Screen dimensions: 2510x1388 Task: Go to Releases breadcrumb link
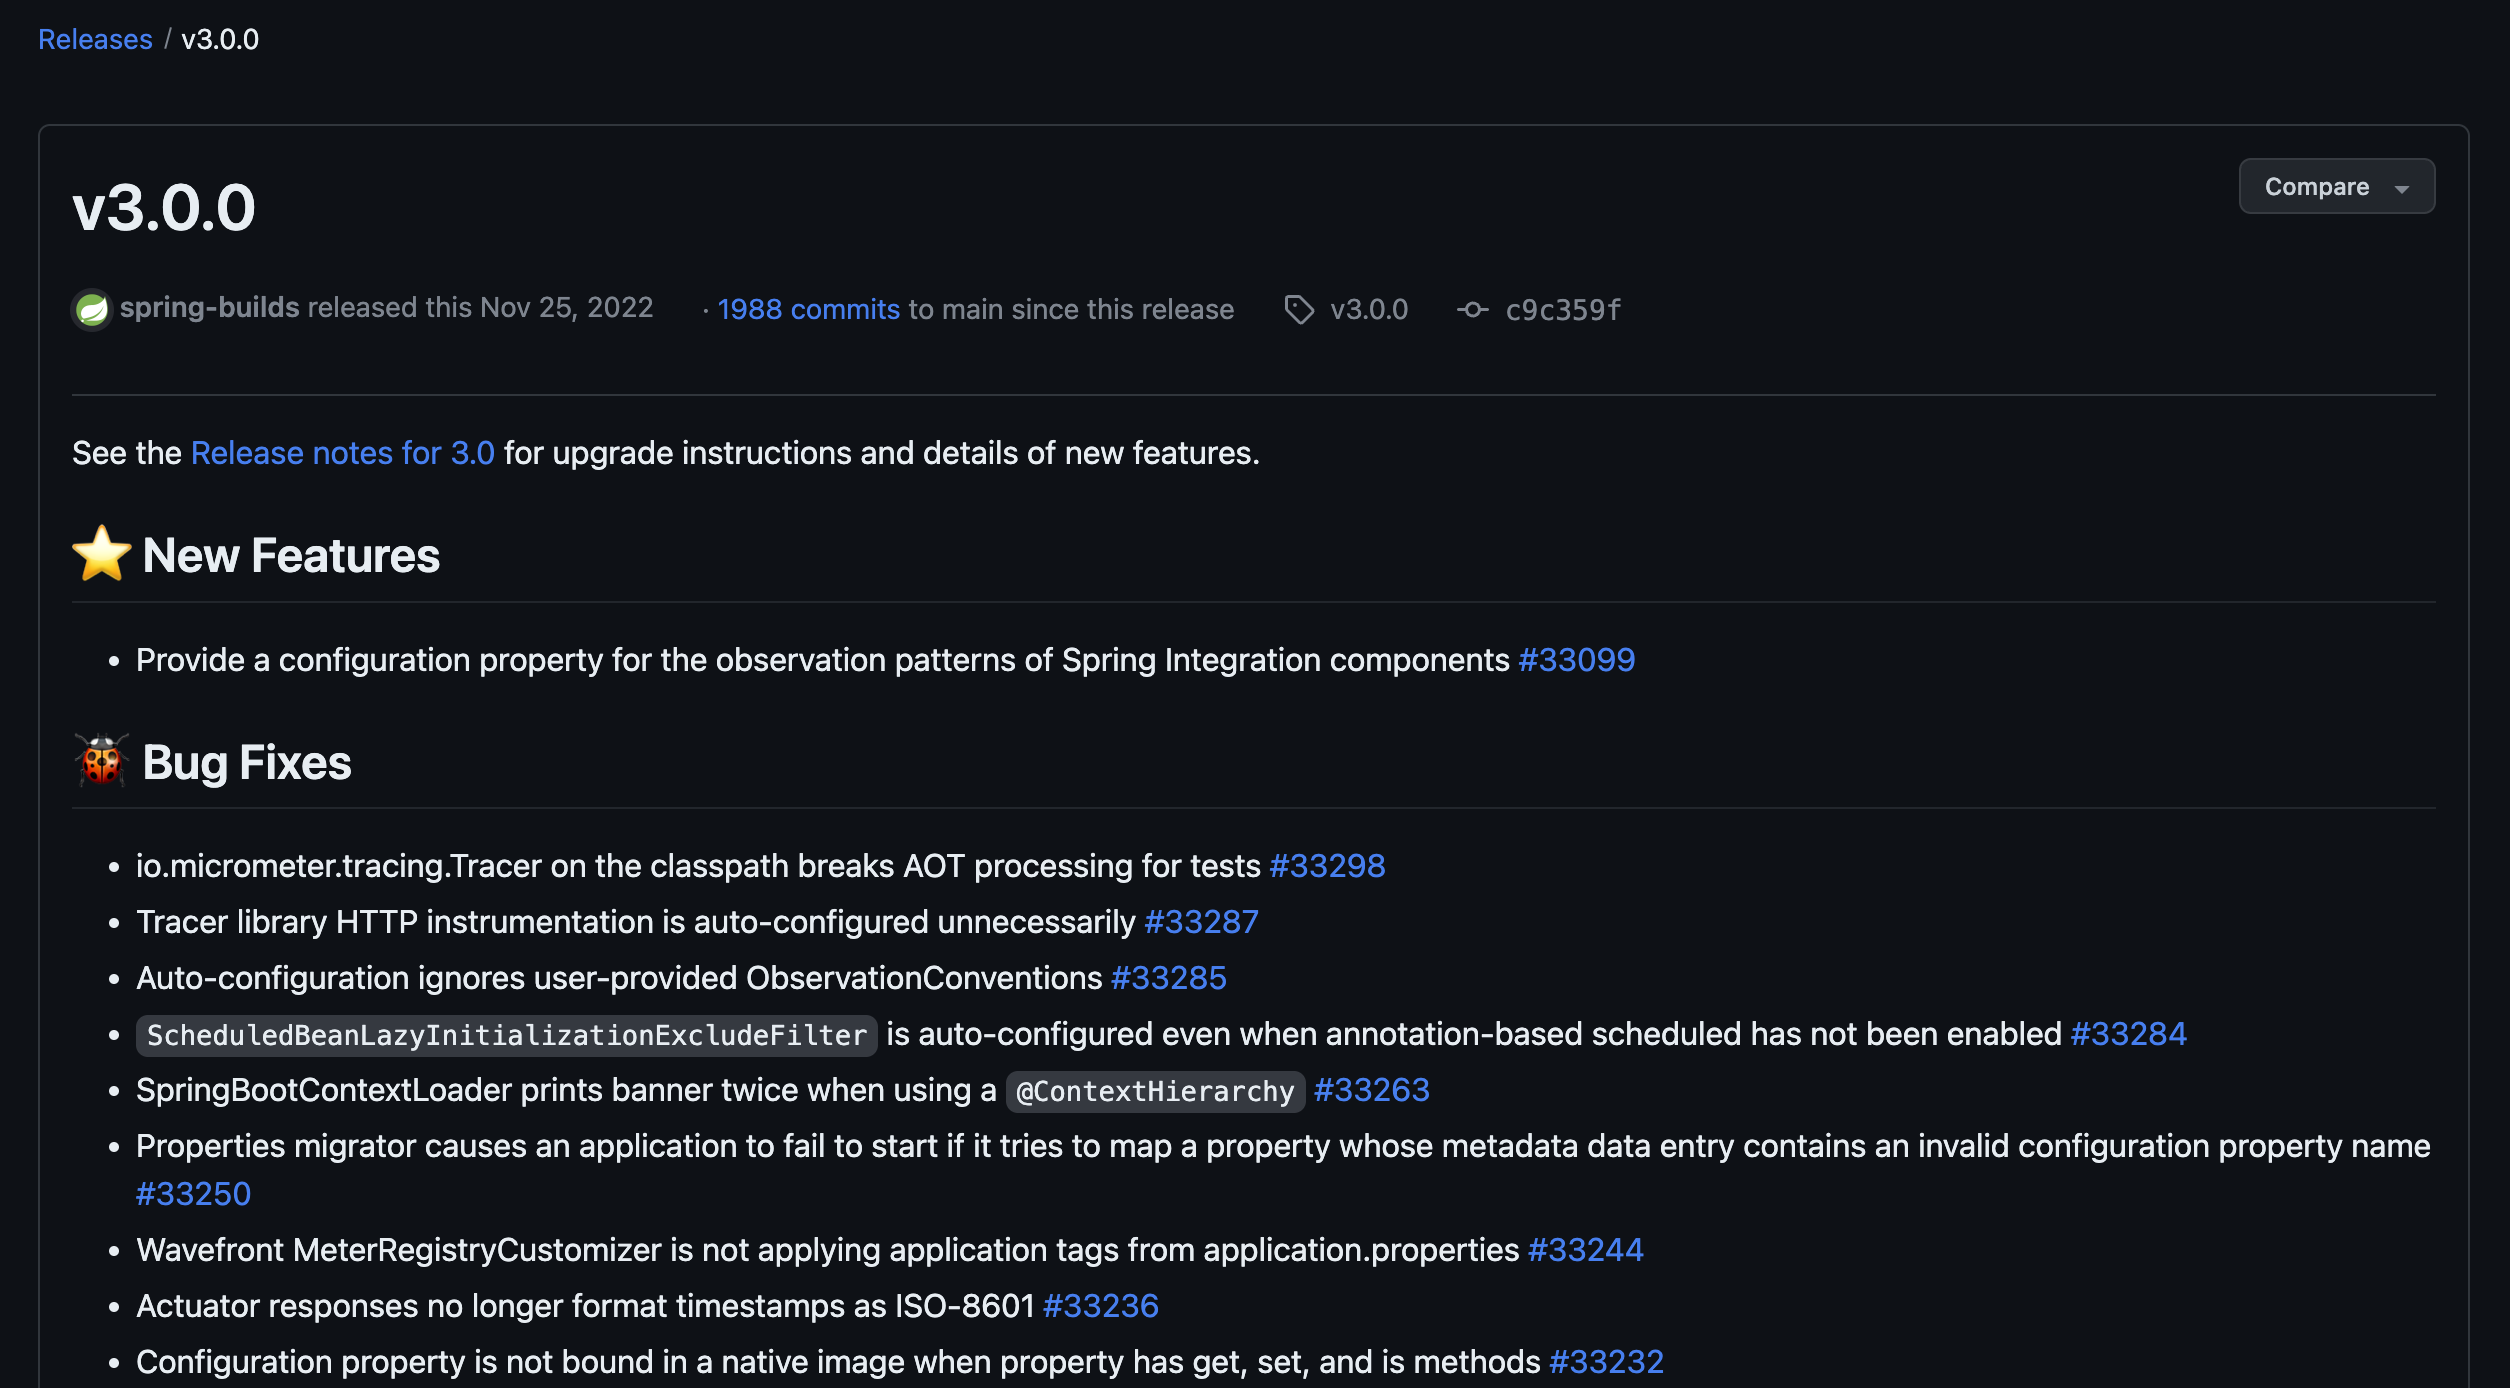click(95, 40)
